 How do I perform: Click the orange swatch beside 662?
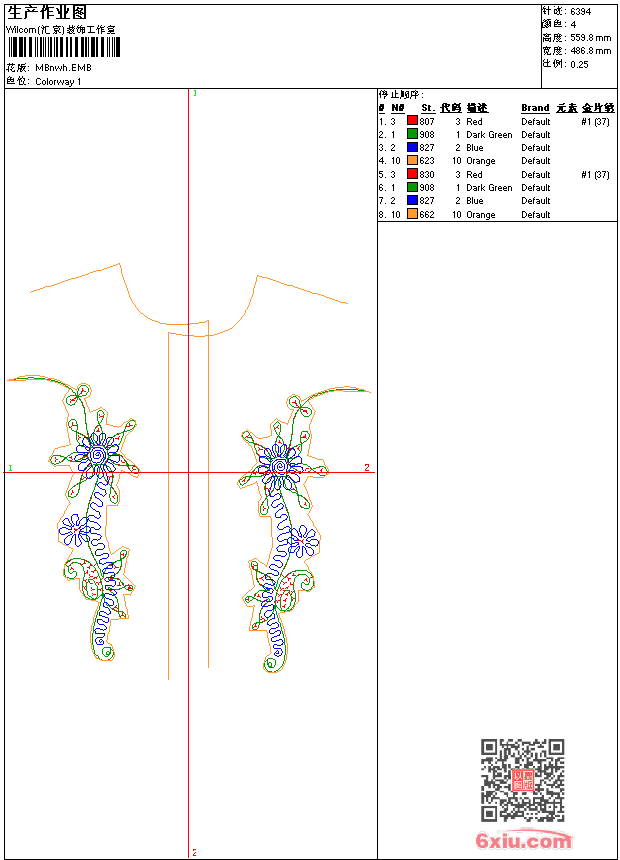tap(412, 214)
